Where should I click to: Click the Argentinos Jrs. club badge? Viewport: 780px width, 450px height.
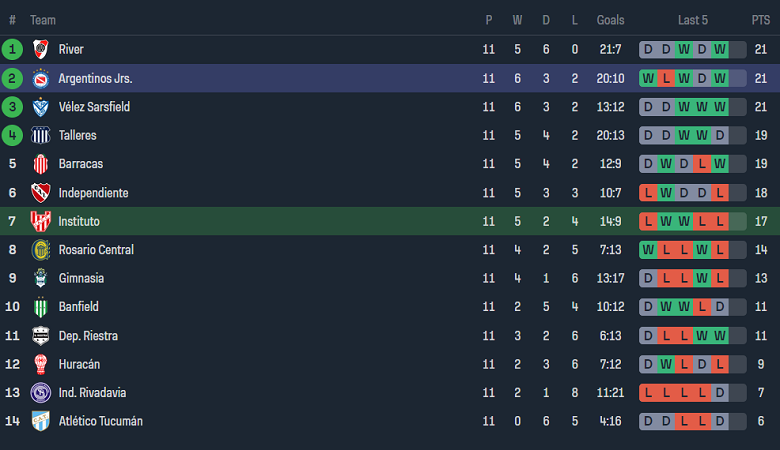click(x=41, y=78)
